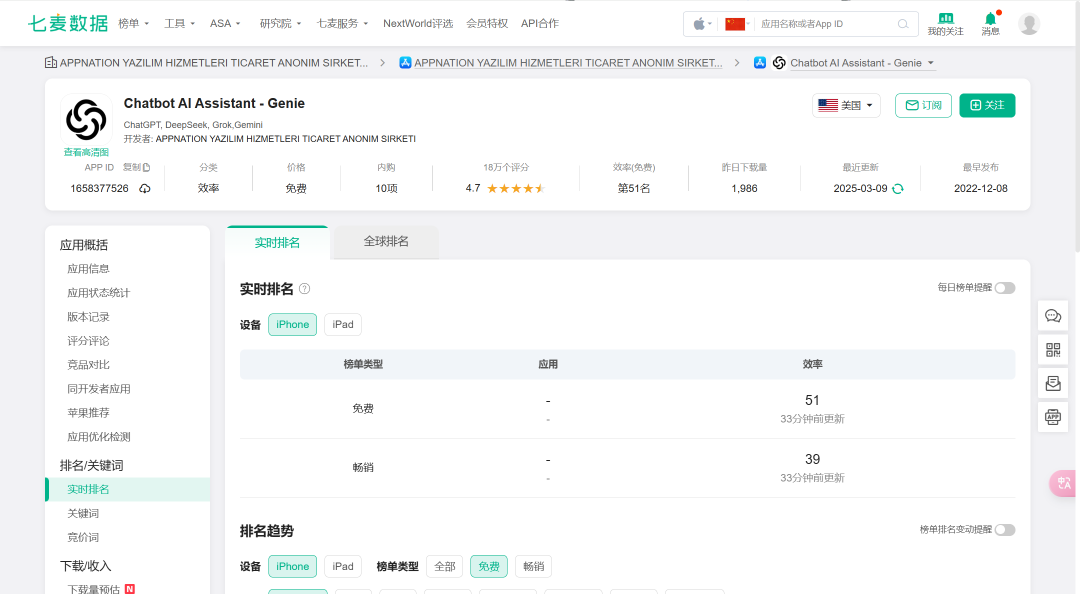This screenshot has width=1080, height=594.
Task: Click the cloud download icon beside APP ID
Action: (145, 188)
